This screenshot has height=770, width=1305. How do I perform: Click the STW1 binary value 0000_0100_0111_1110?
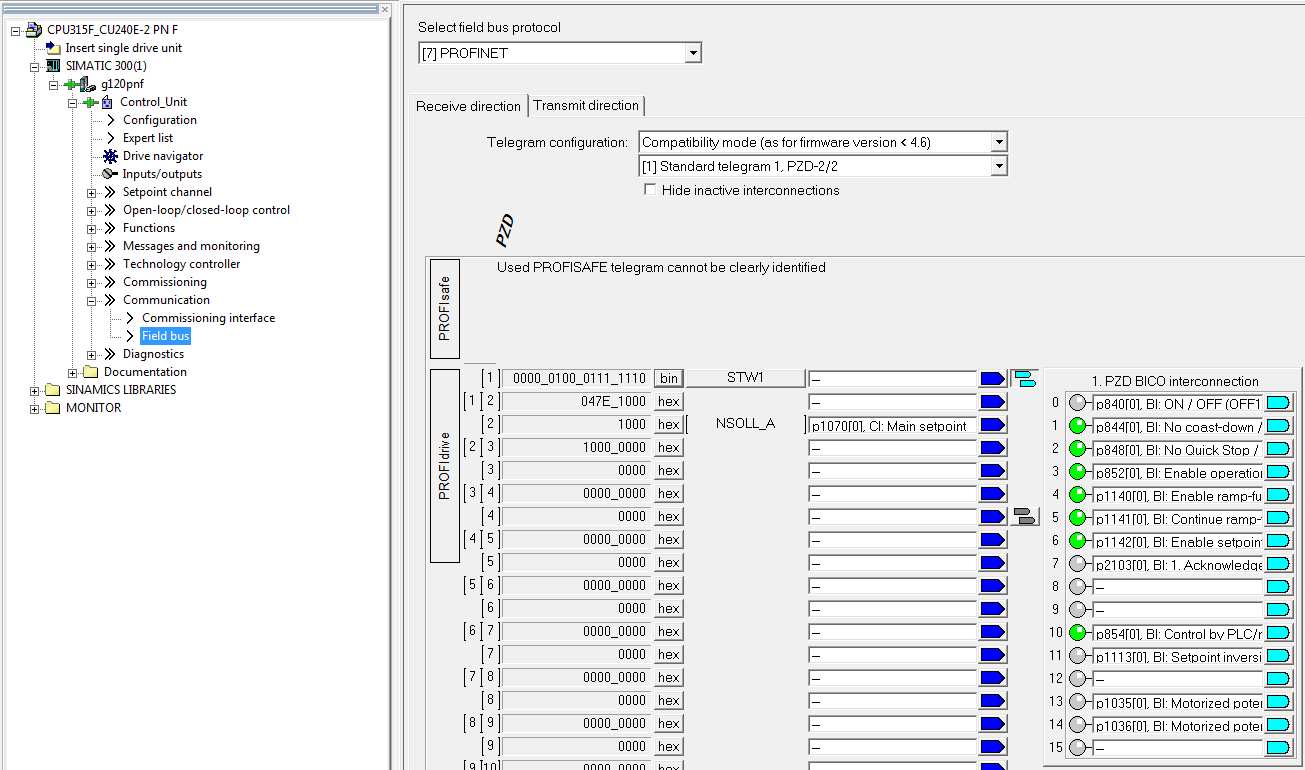pyautogui.click(x=575, y=379)
